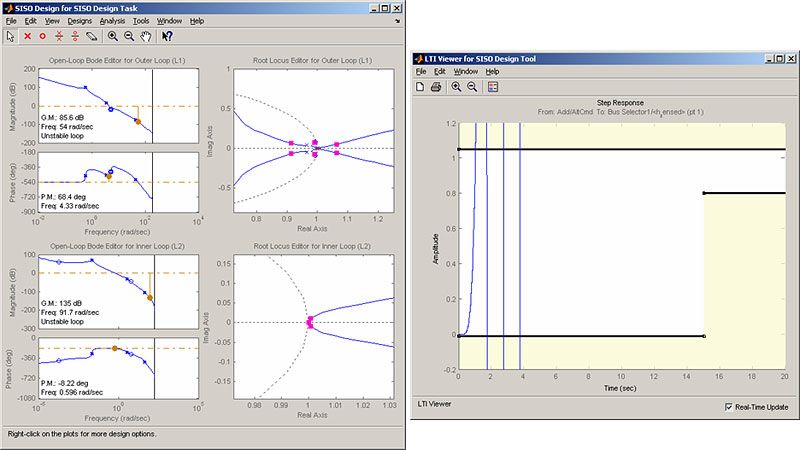Open the Help menu in LTI Viewer
The image size is (800, 450).
click(x=492, y=71)
